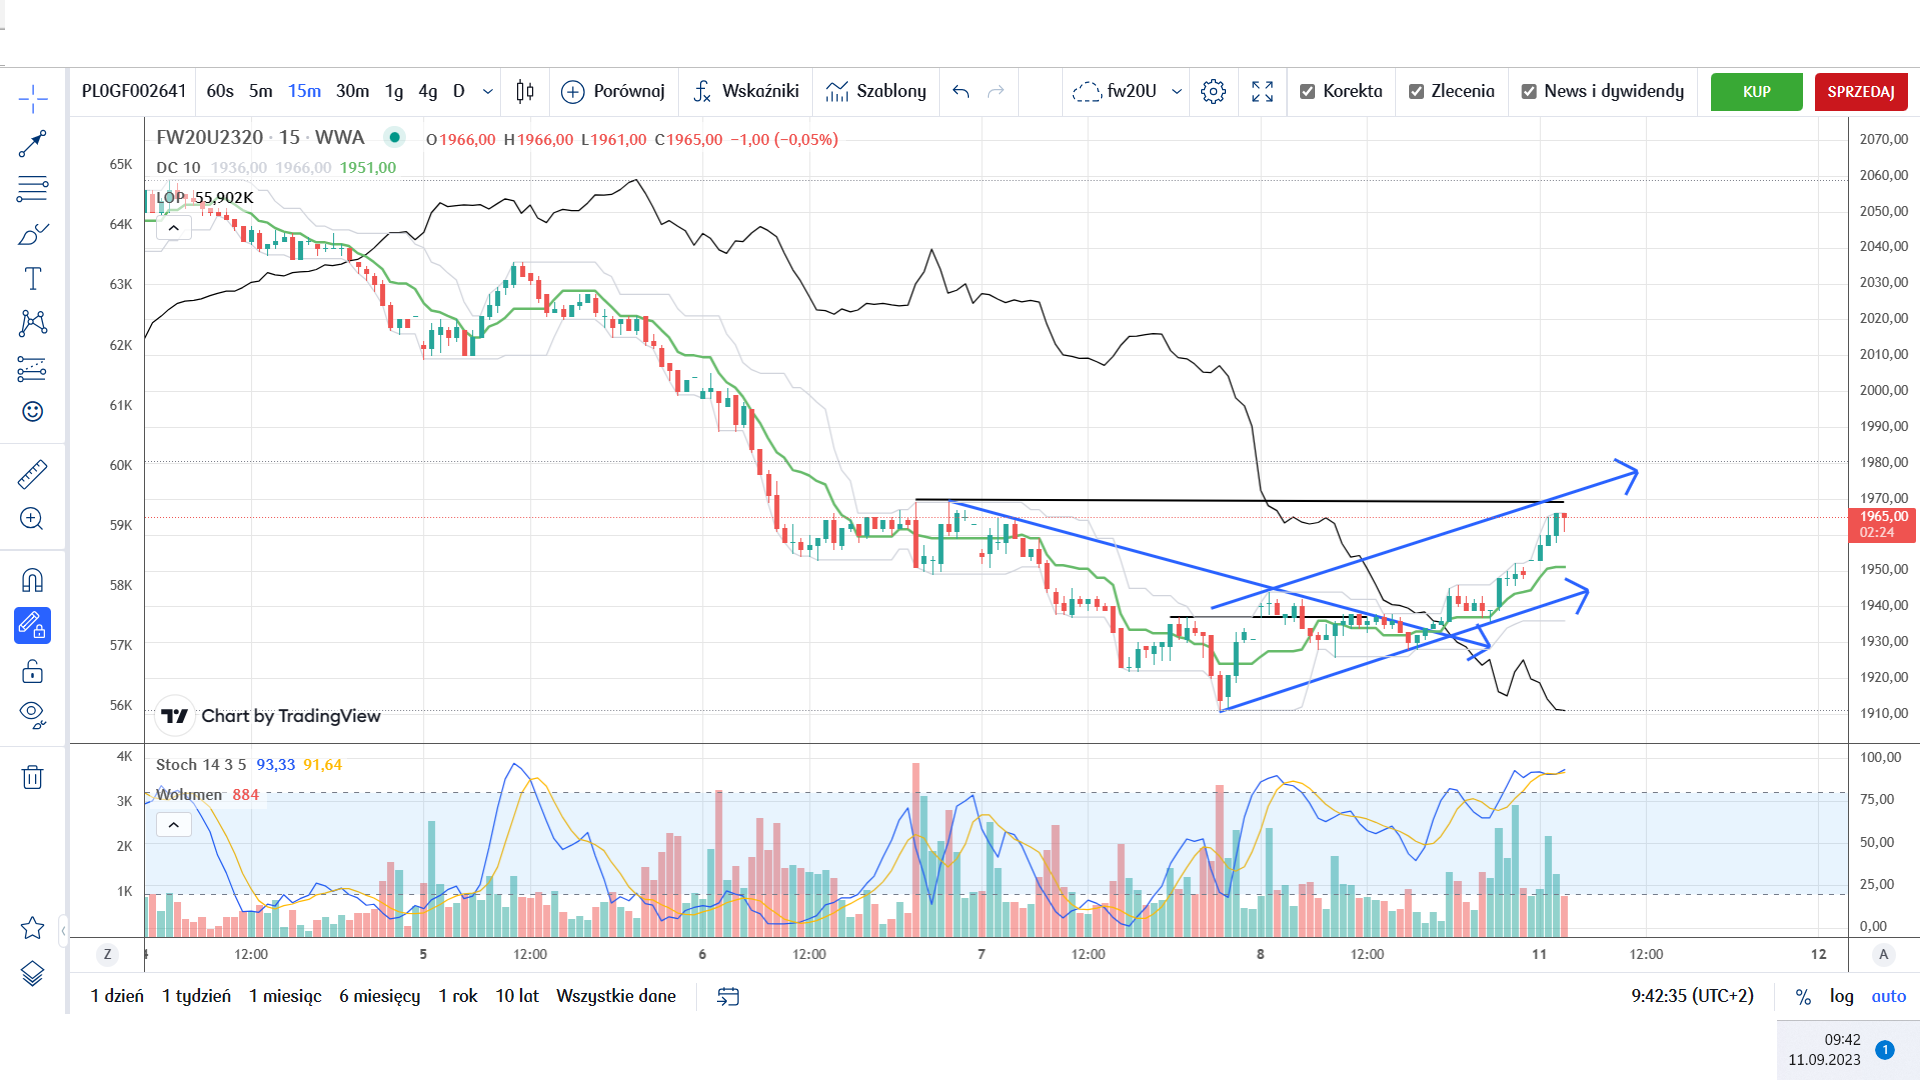Toggle magnet mode

click(x=33, y=581)
